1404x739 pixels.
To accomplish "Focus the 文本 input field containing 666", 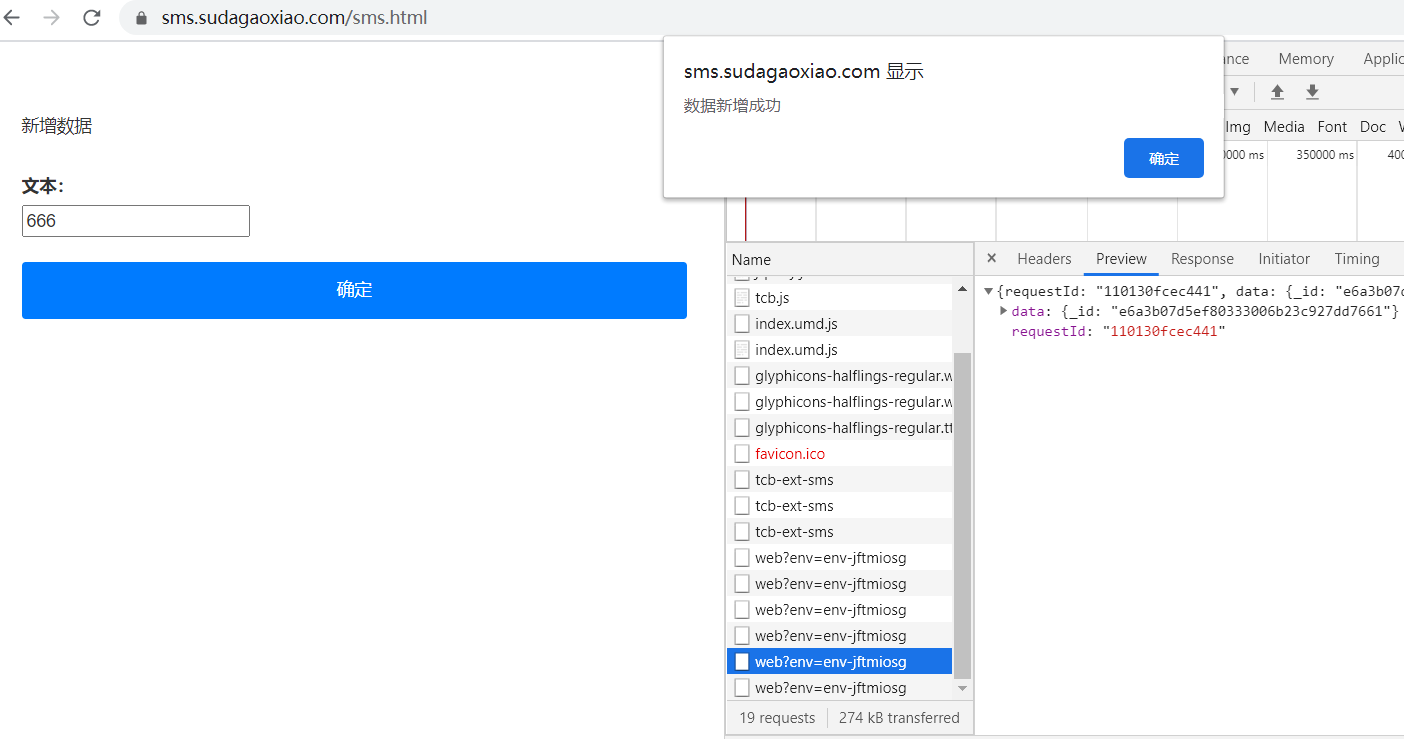I will coord(136,221).
